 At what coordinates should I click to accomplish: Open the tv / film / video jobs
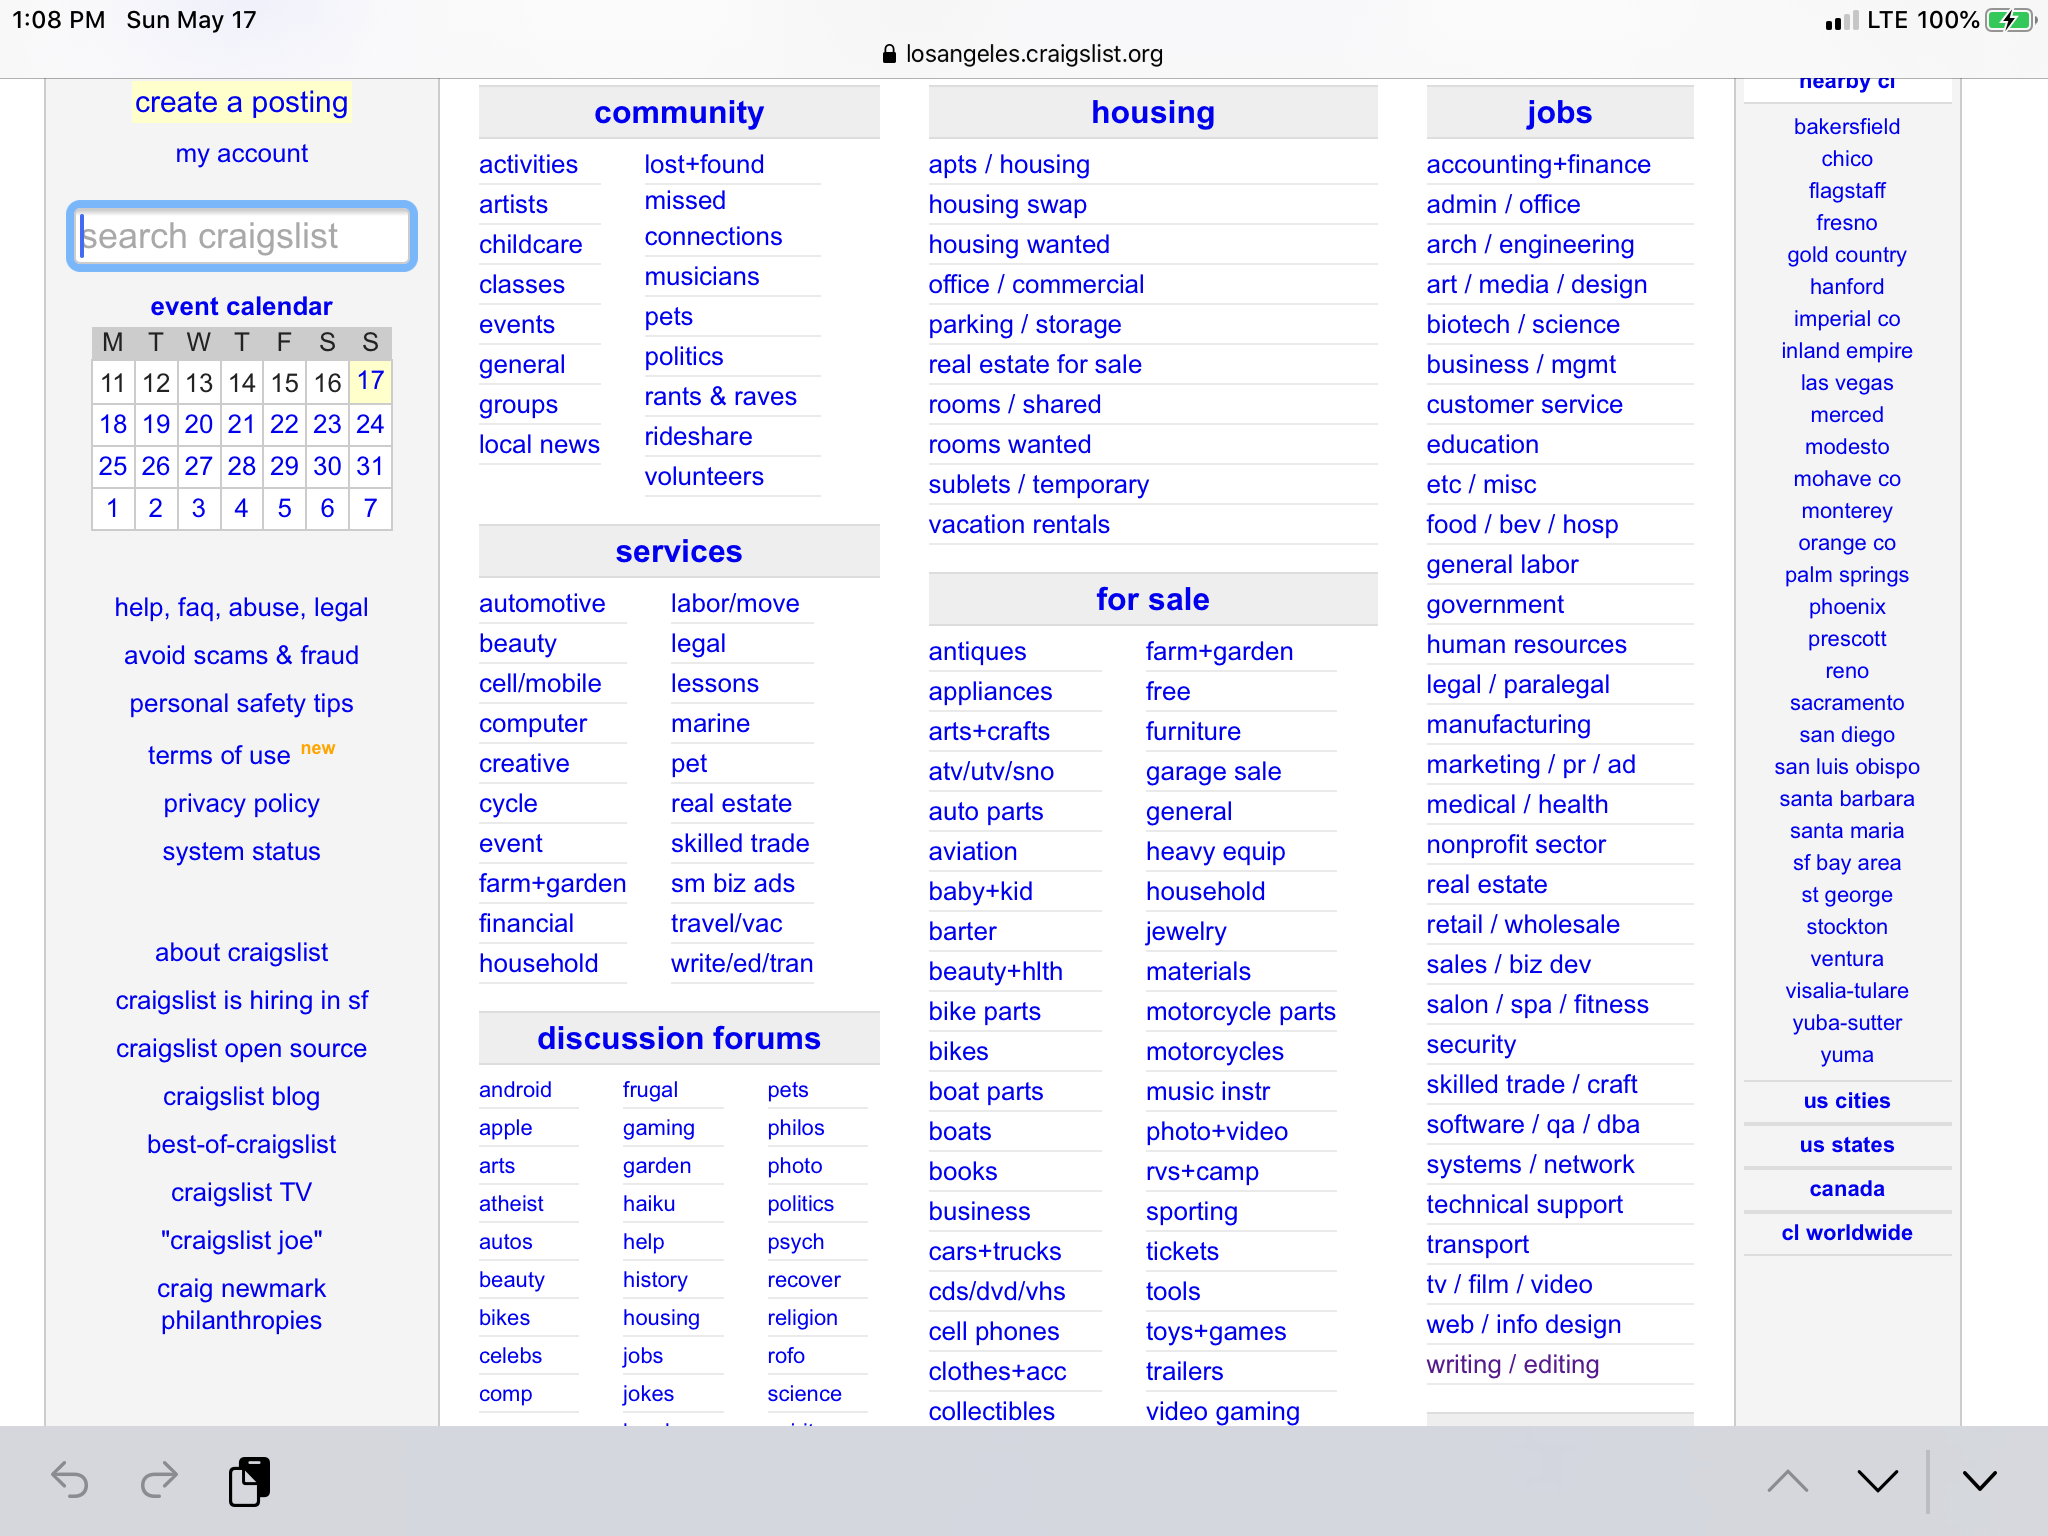1509,1284
